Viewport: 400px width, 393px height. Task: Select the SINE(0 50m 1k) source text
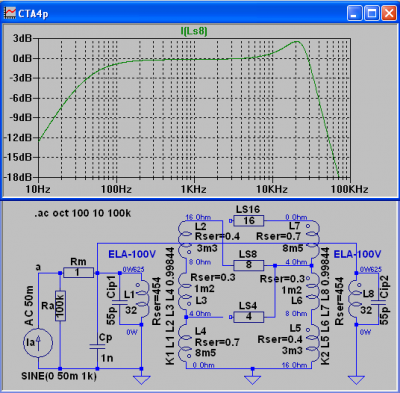(x=59, y=376)
